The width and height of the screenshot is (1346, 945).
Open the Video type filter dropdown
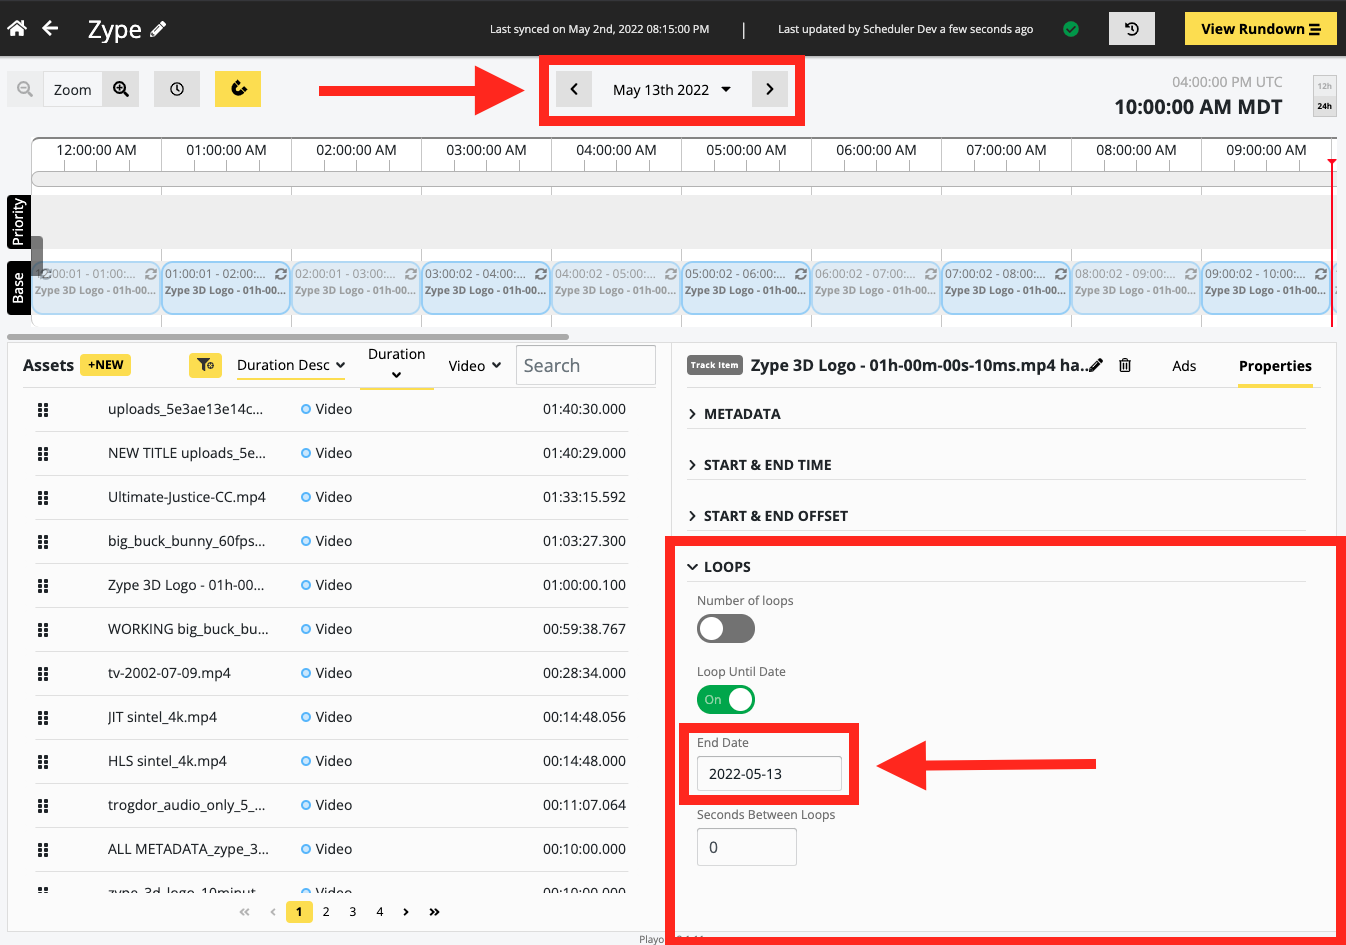475,366
